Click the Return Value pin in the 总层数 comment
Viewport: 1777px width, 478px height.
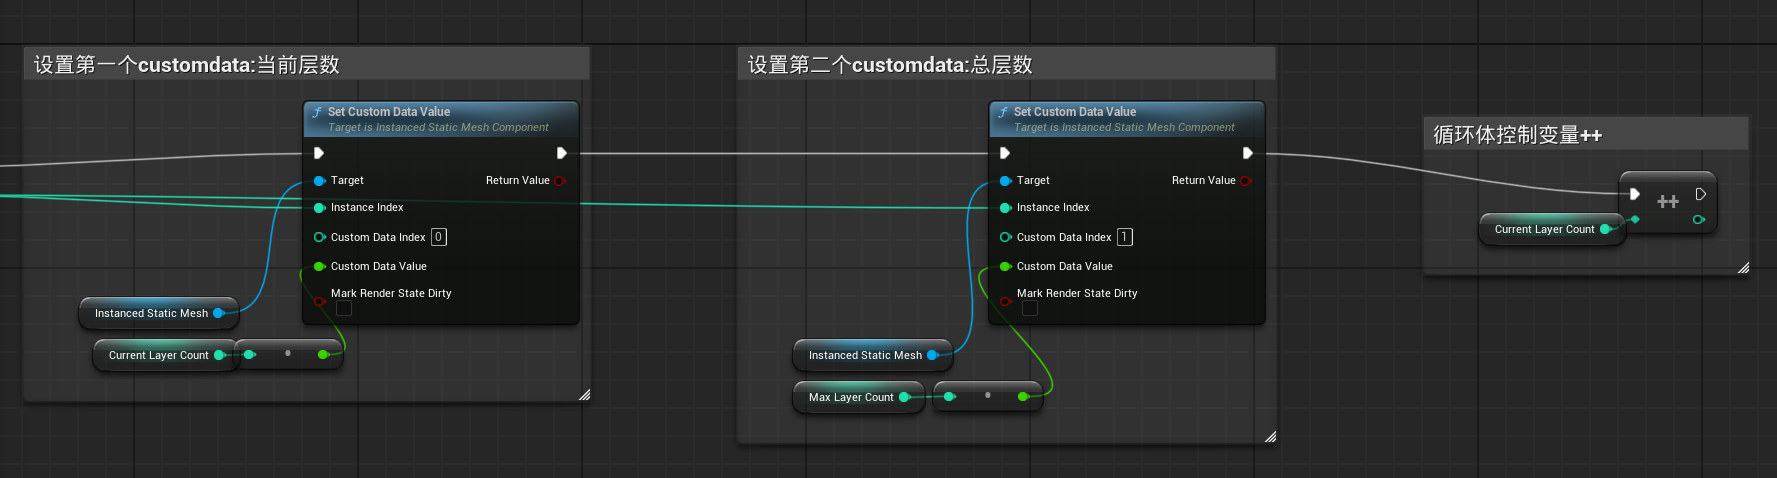click(1246, 181)
